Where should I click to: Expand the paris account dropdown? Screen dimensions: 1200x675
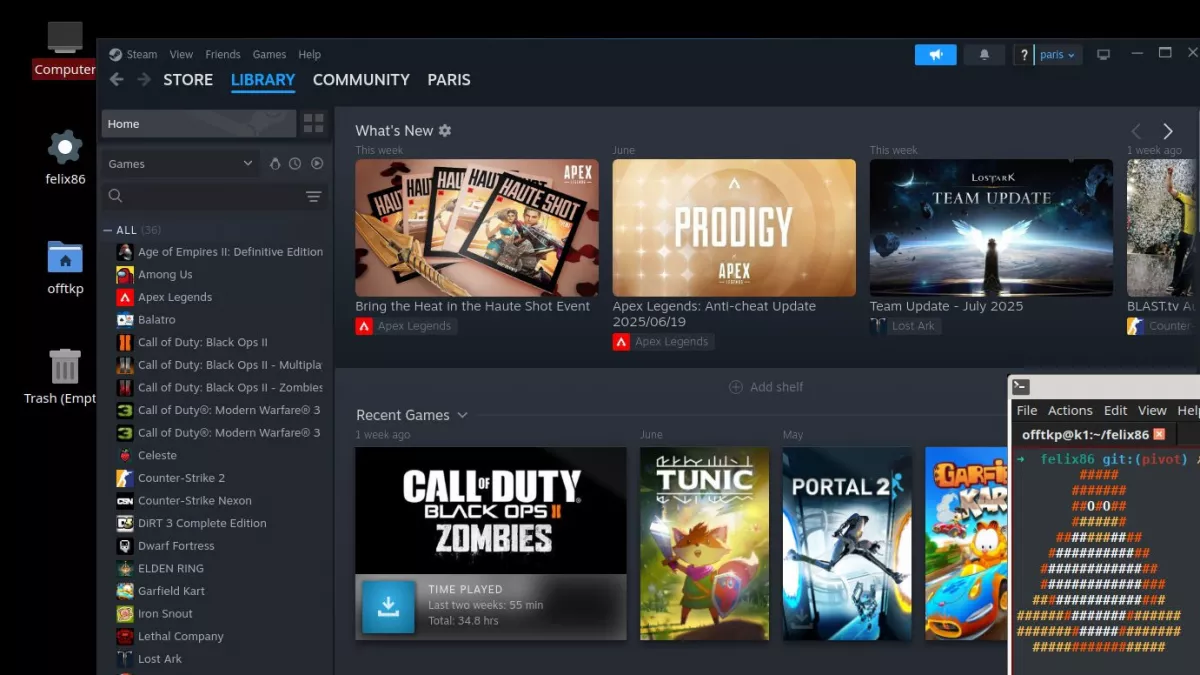[x=1057, y=55]
